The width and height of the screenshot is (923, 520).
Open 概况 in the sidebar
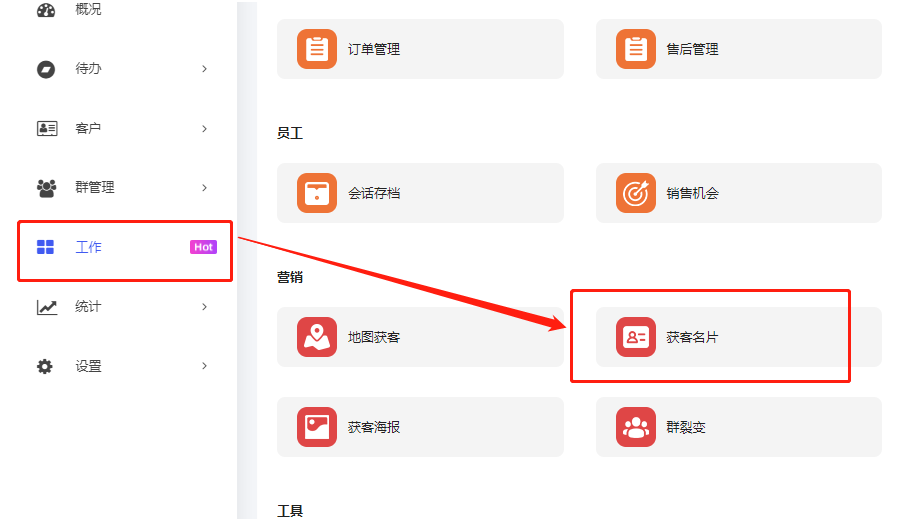pyautogui.click(x=88, y=9)
